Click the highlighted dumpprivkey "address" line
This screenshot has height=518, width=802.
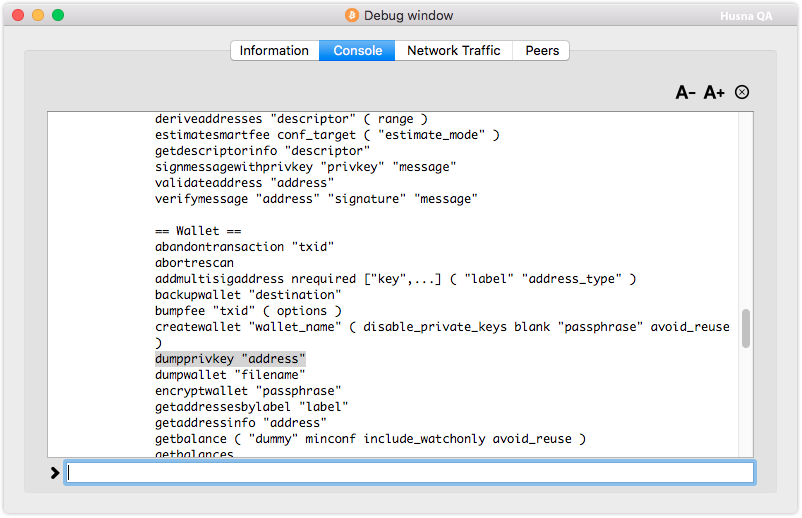[230, 359]
